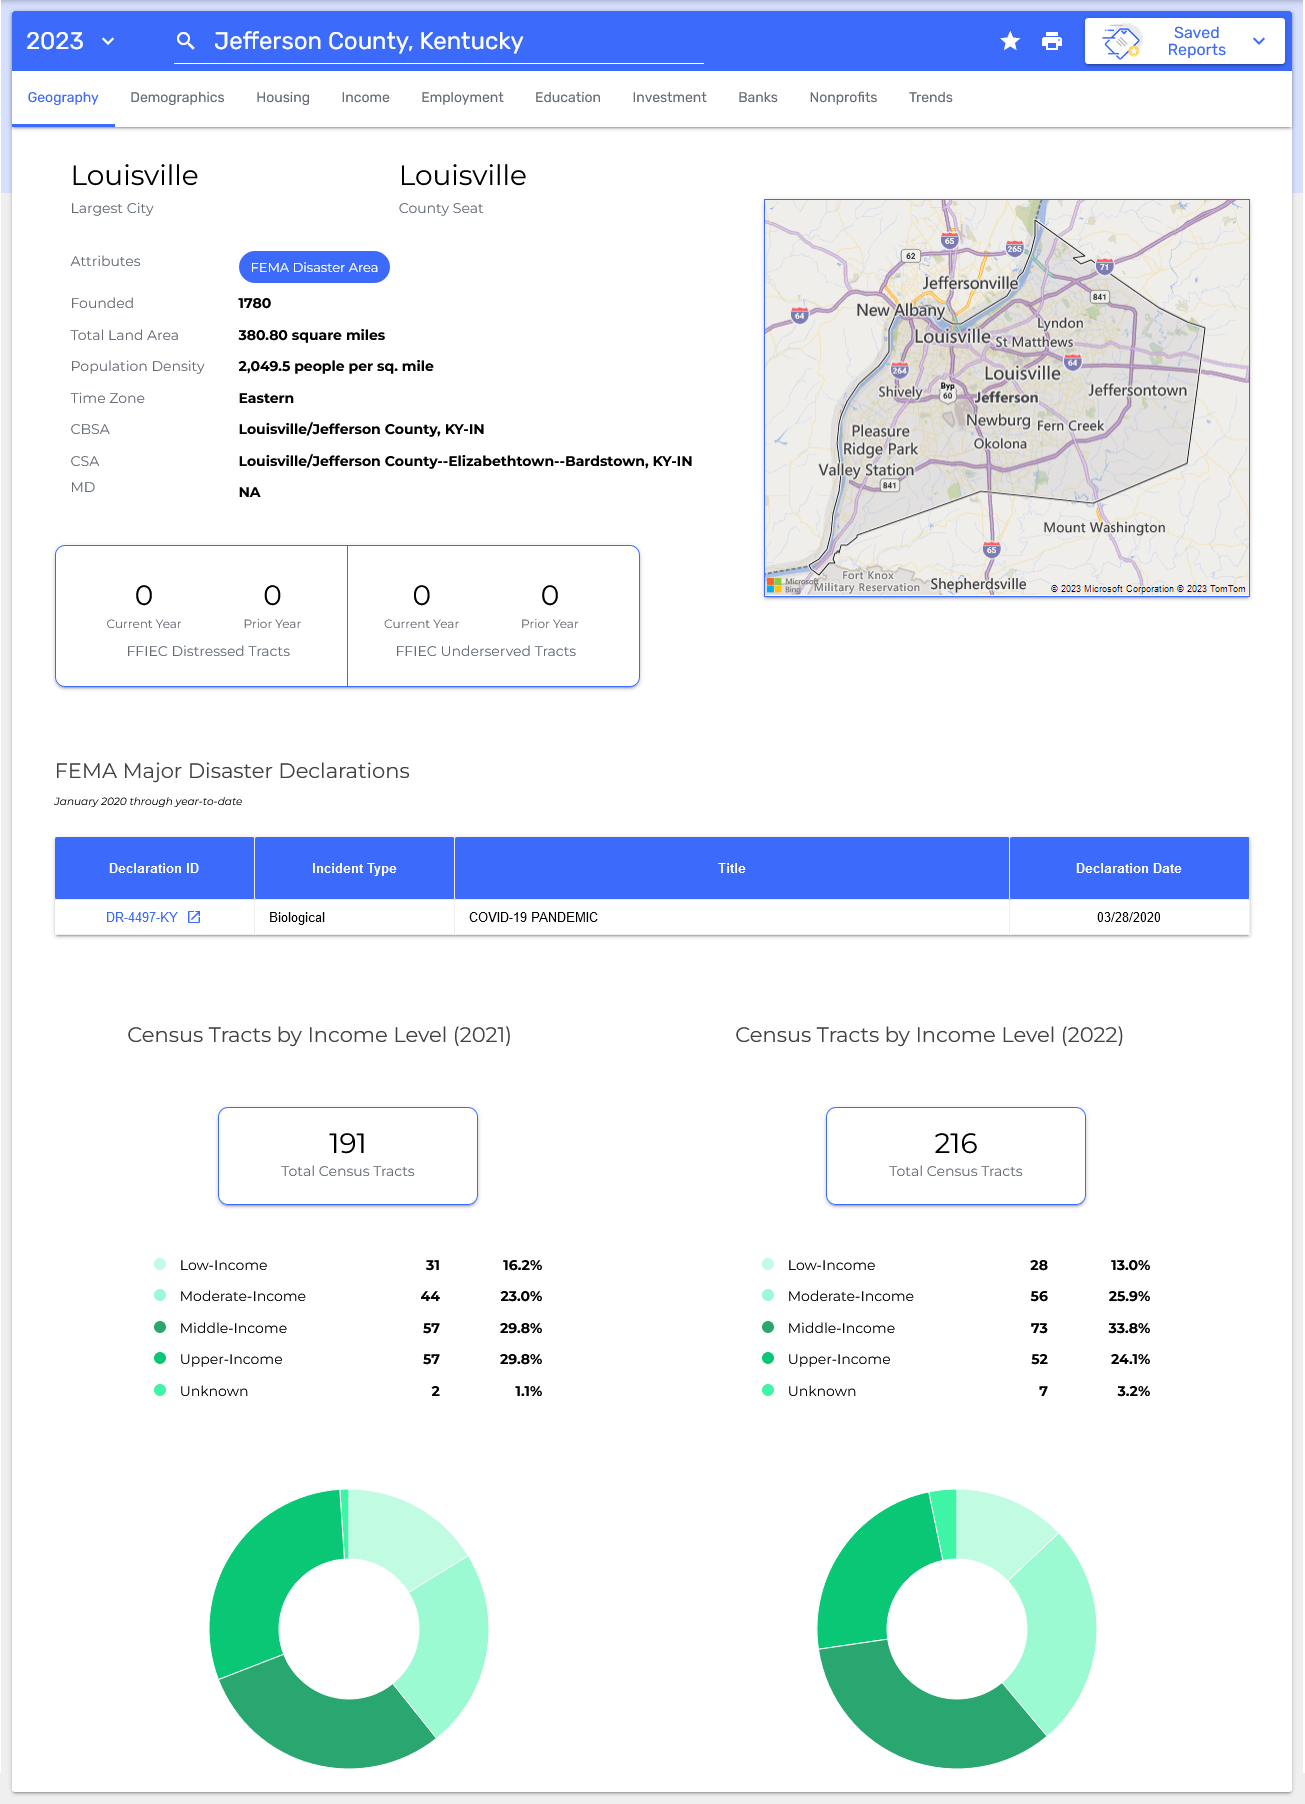Open the Housing tab
The height and width of the screenshot is (1804, 1305).
(x=283, y=98)
